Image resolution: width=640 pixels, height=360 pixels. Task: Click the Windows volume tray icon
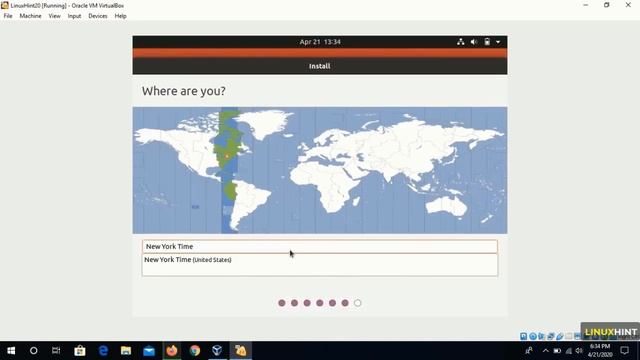click(579, 351)
